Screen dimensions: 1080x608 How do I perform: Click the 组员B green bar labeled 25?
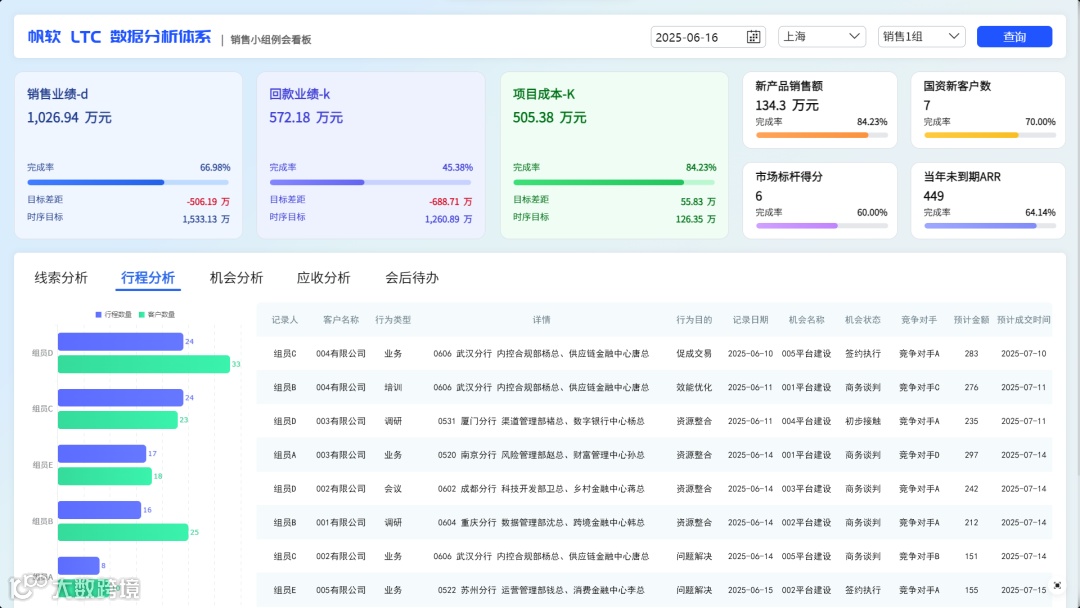coord(123,532)
